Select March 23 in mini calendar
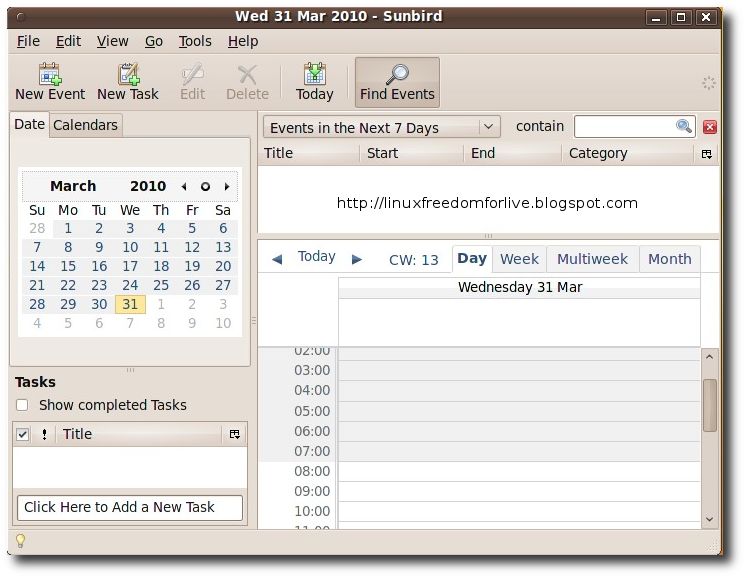This screenshot has height=578, width=746. click(x=99, y=285)
